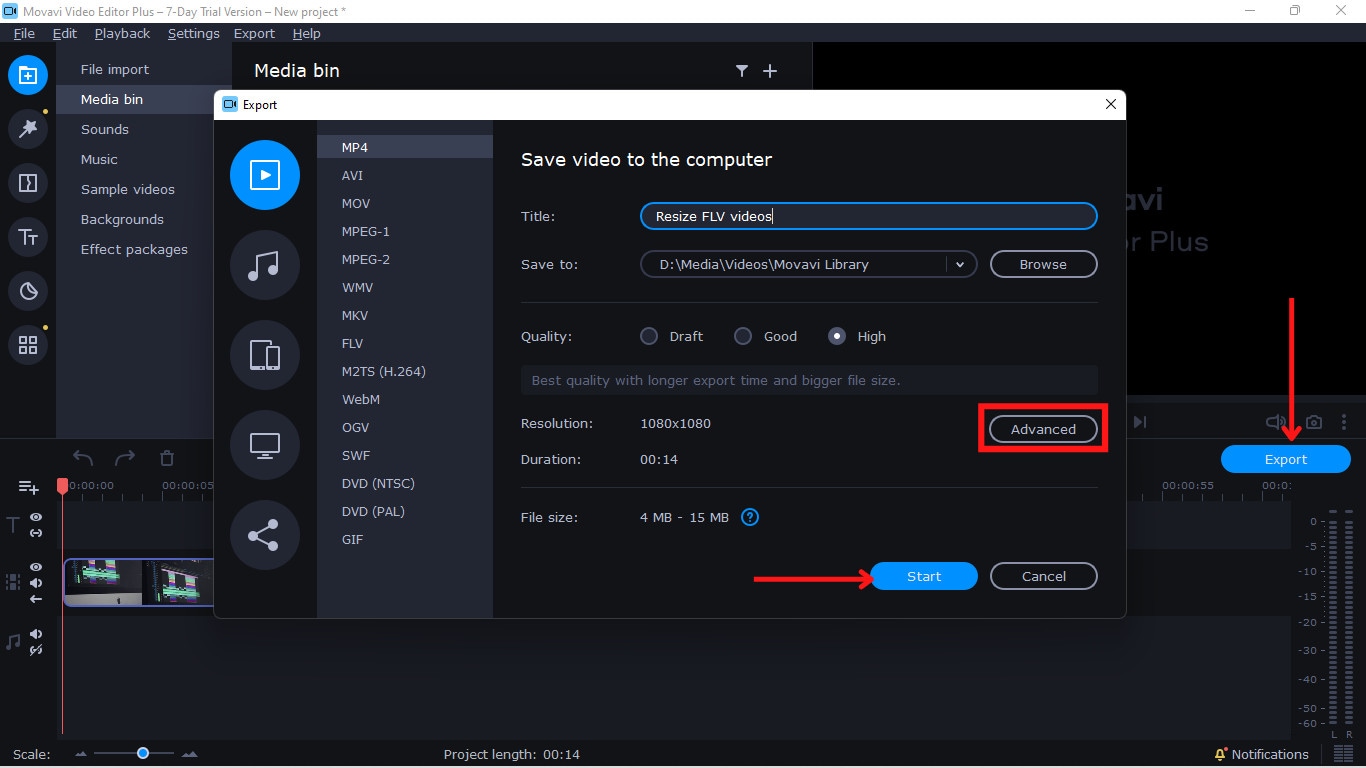Open the Export menu in menu bar
The height and width of the screenshot is (768, 1366).
[x=254, y=33]
